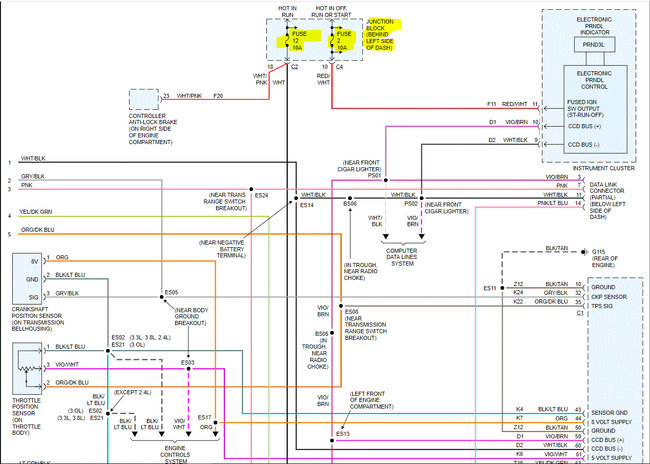
Task: Select the F11 circuit code
Action: (x=491, y=104)
